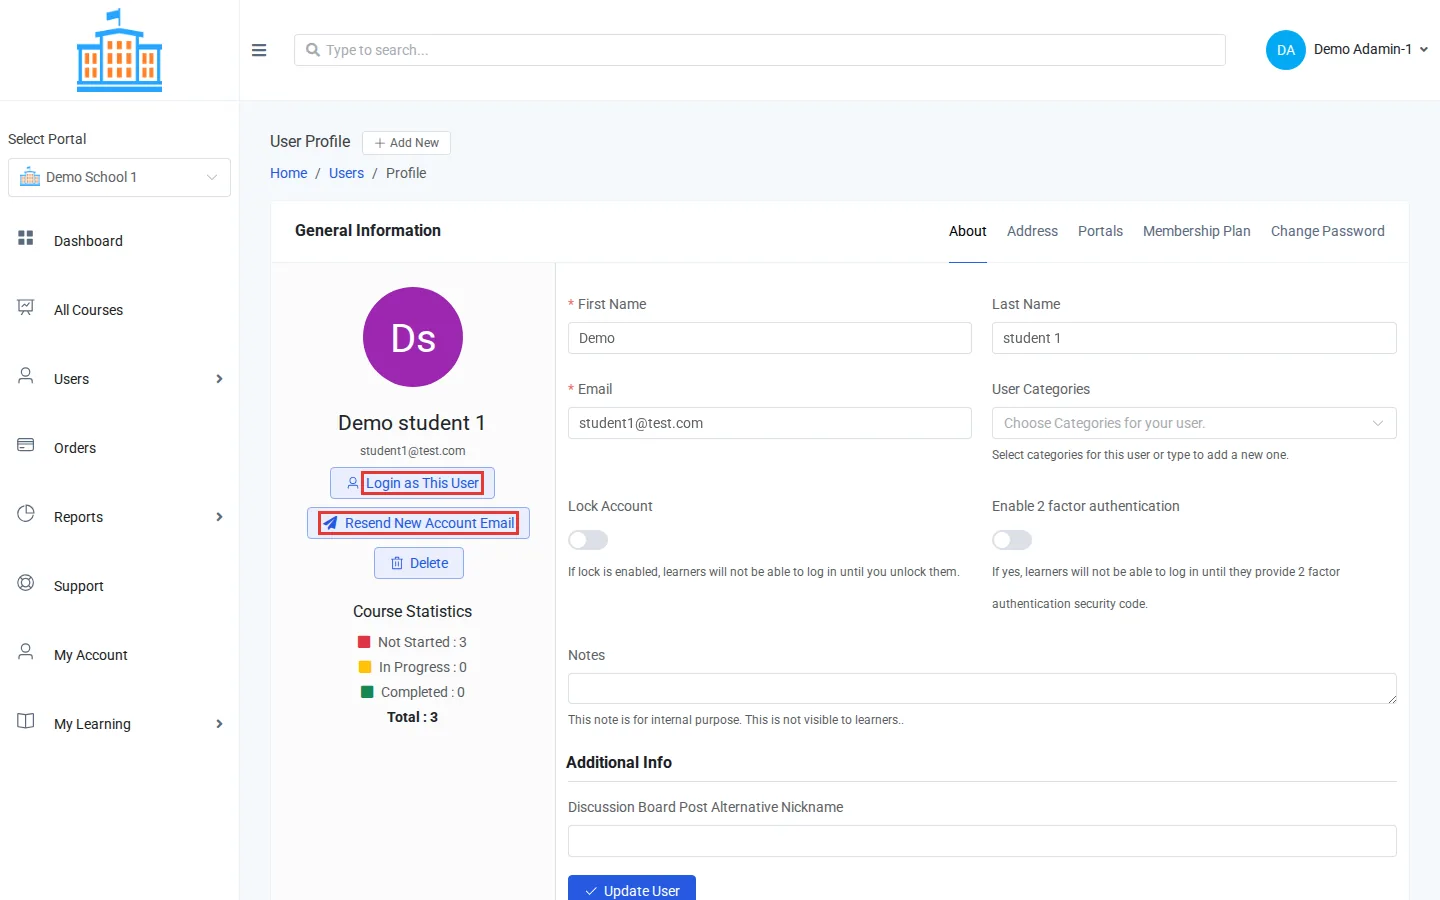The width and height of the screenshot is (1440, 900).
Task: Click the plus icon in Add New
Action: pyautogui.click(x=380, y=143)
